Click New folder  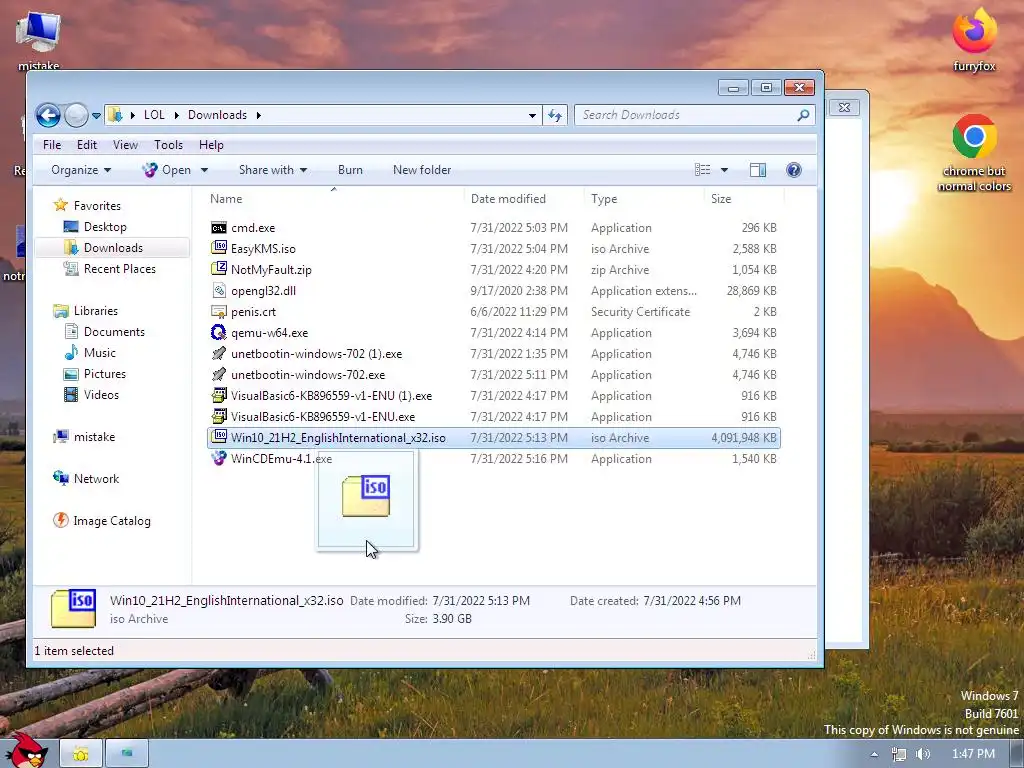[x=422, y=170]
